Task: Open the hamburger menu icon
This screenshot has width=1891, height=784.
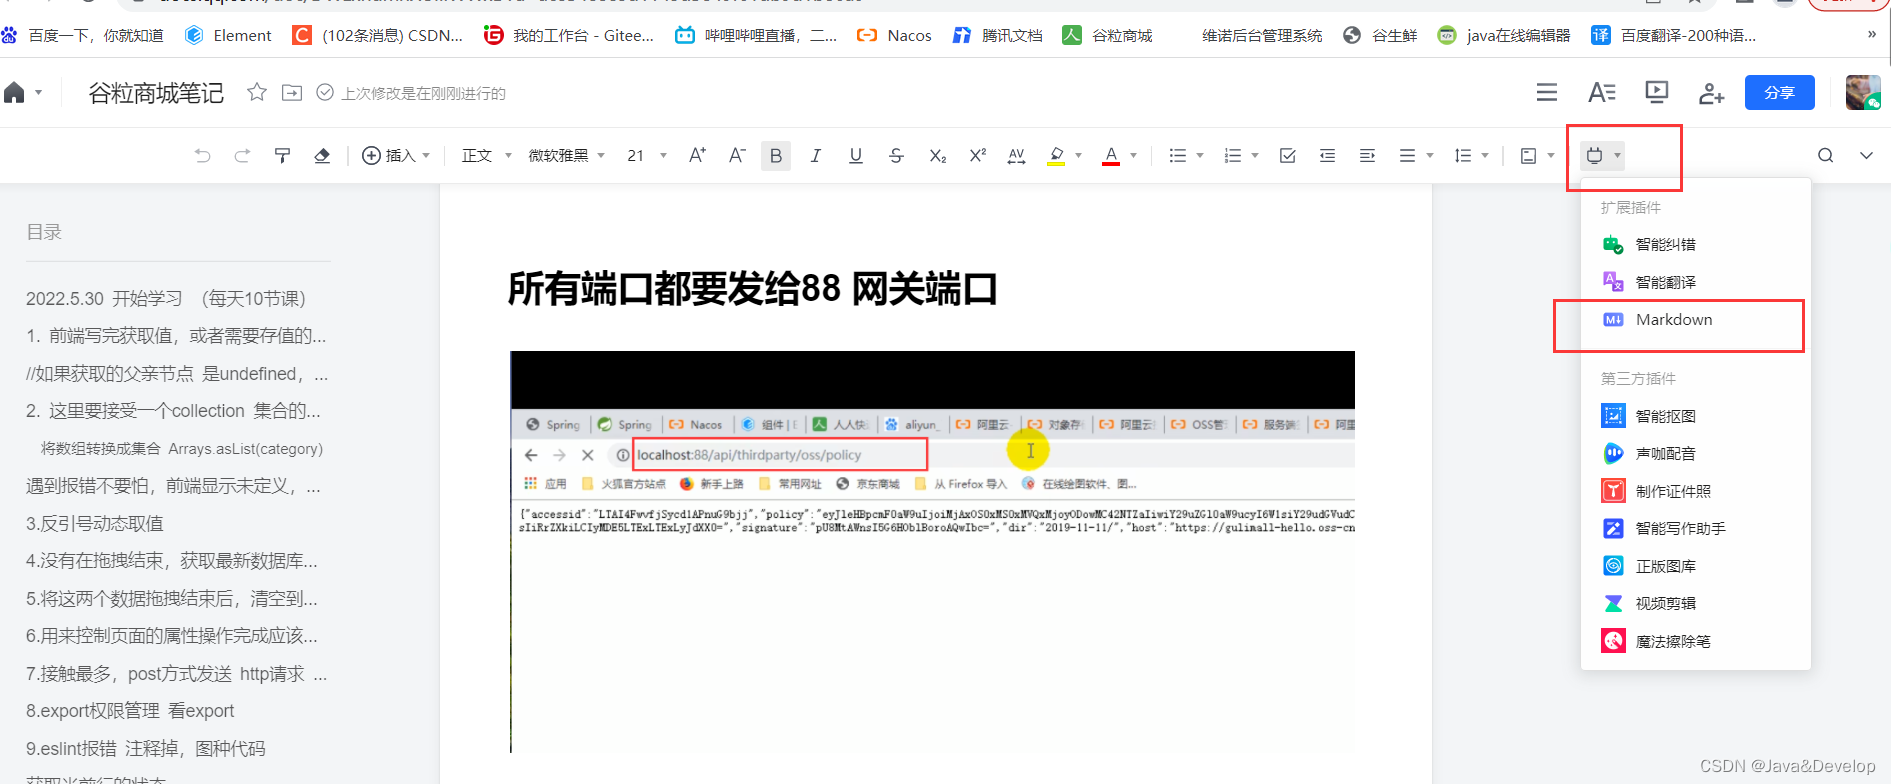Action: [x=1547, y=92]
